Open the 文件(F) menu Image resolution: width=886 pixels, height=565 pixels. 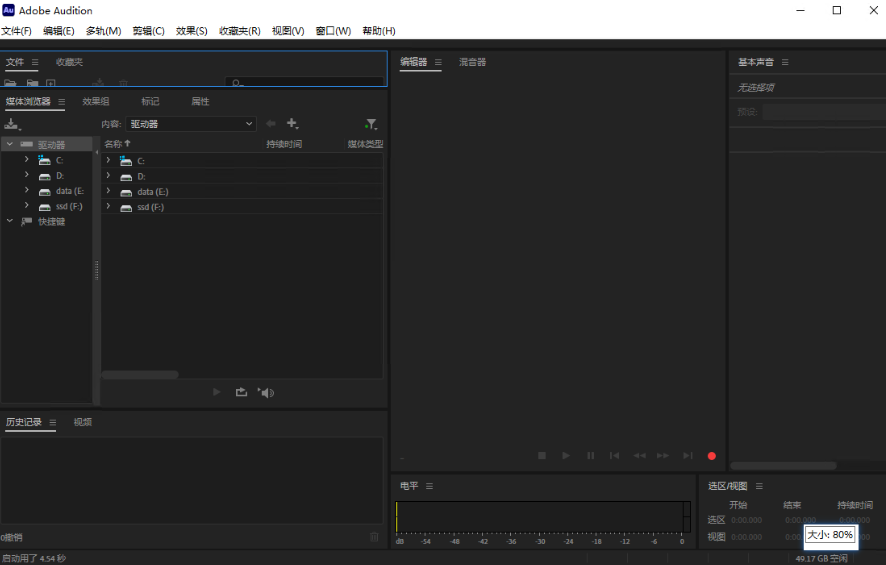16,31
